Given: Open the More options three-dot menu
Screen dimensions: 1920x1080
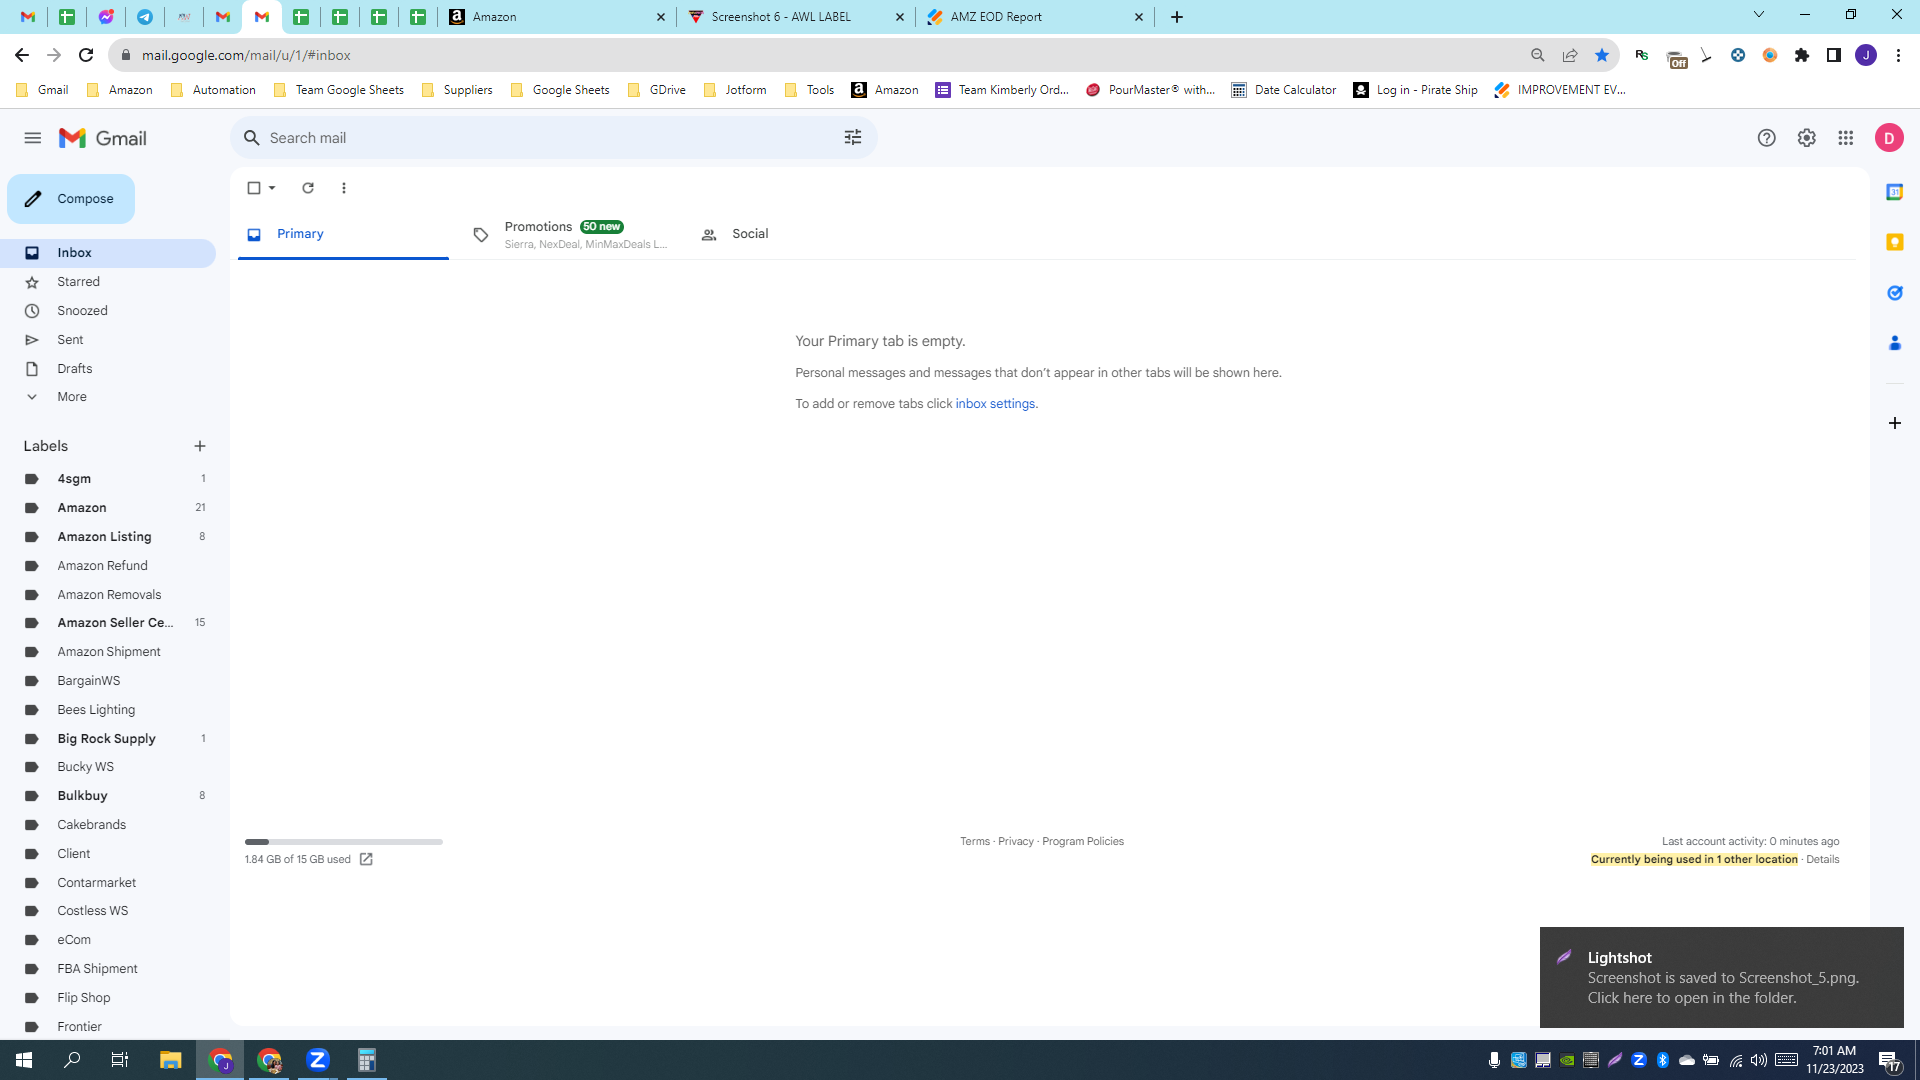Looking at the screenshot, I should [344, 188].
